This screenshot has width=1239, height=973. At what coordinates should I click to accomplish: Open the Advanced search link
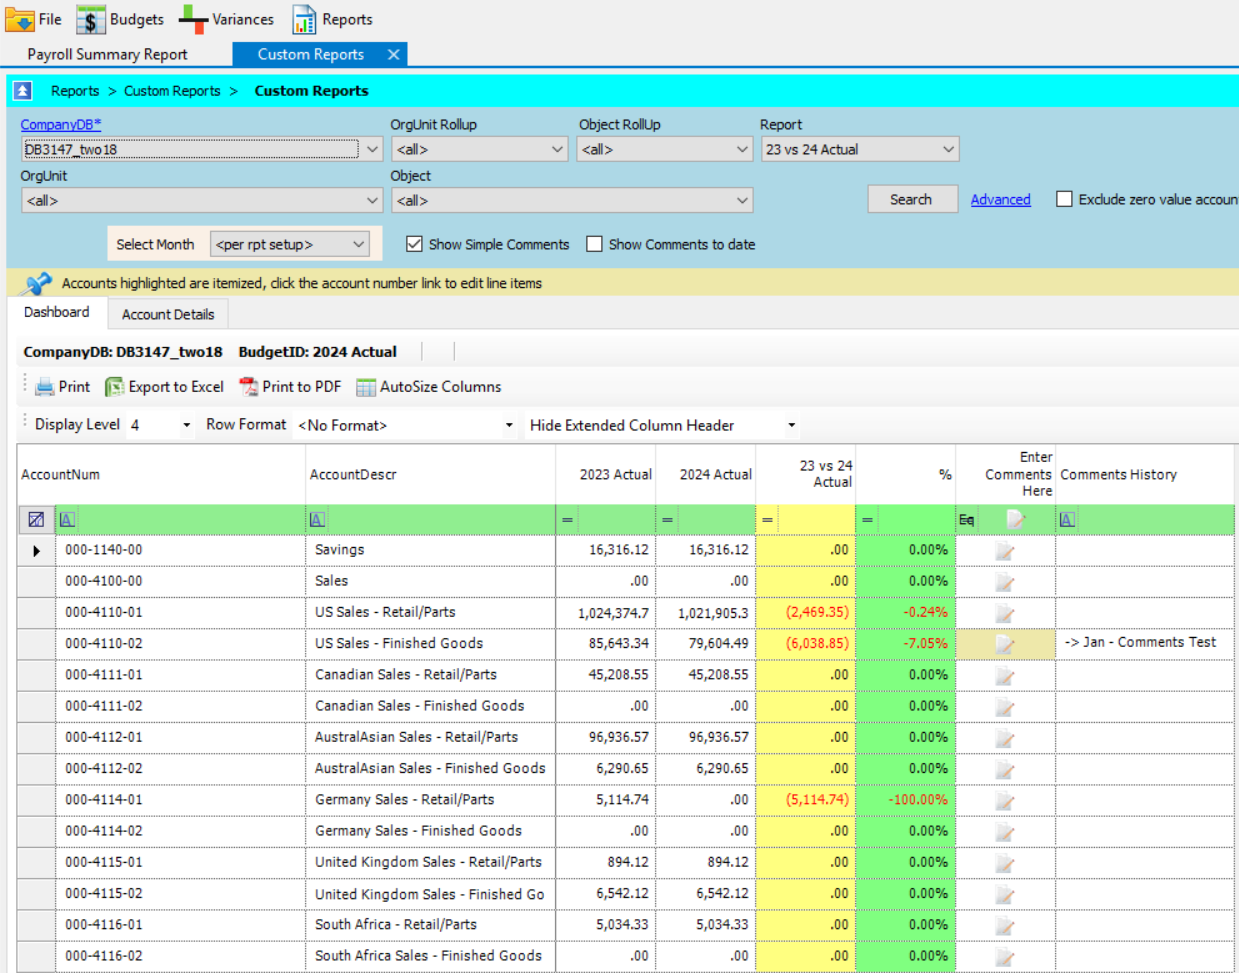point(1000,199)
